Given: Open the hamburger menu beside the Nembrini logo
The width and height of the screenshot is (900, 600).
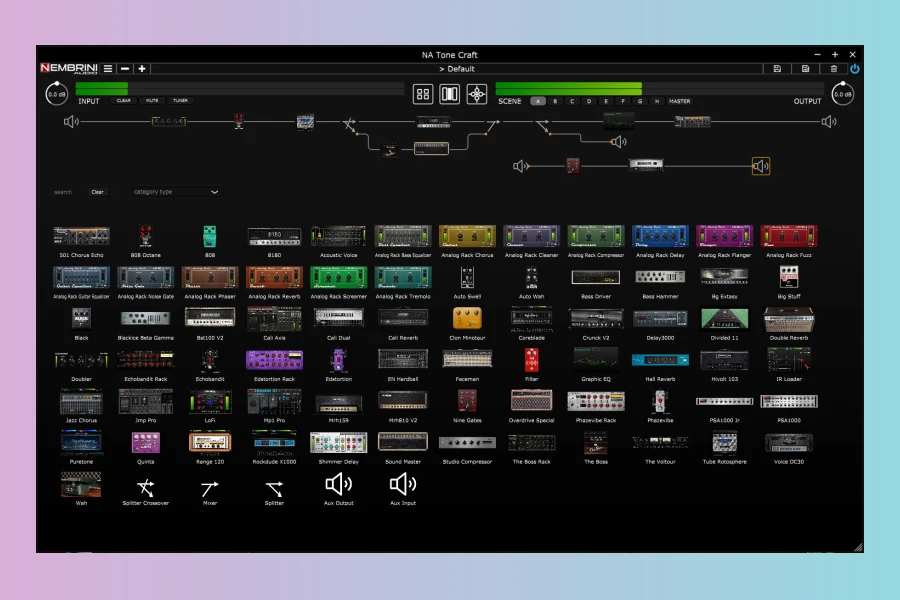Looking at the screenshot, I should (108, 69).
